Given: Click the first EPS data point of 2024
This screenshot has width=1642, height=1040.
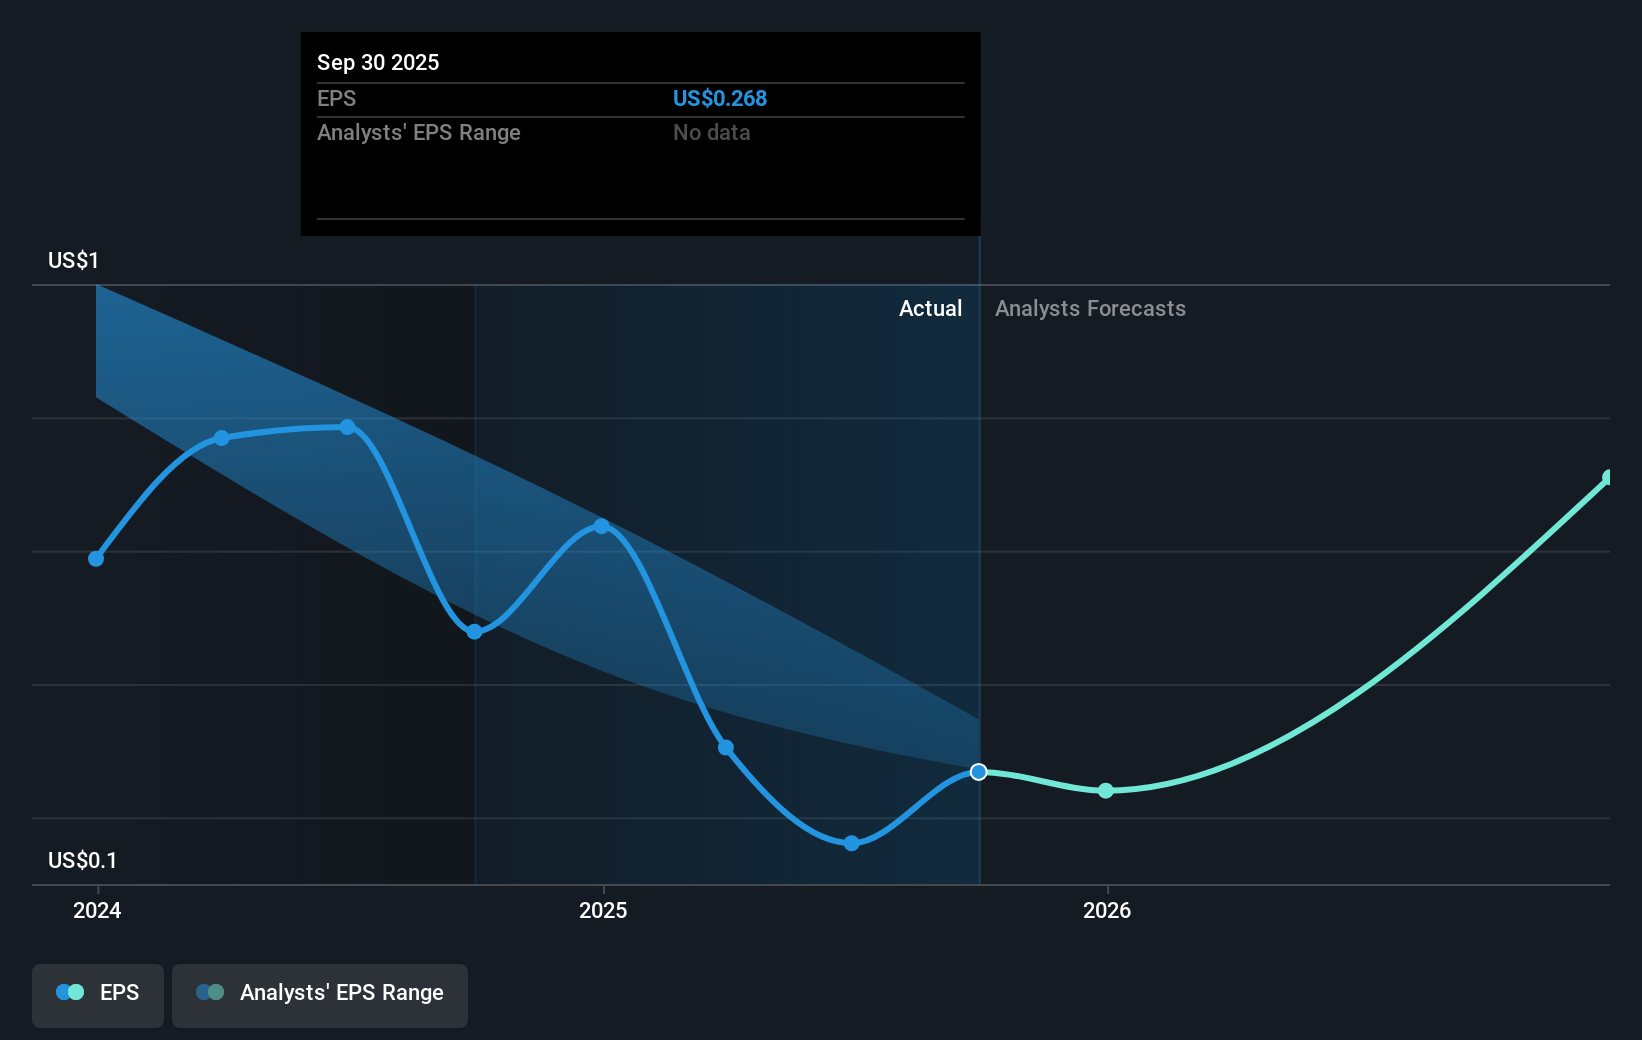Looking at the screenshot, I should pyautogui.click(x=96, y=559).
